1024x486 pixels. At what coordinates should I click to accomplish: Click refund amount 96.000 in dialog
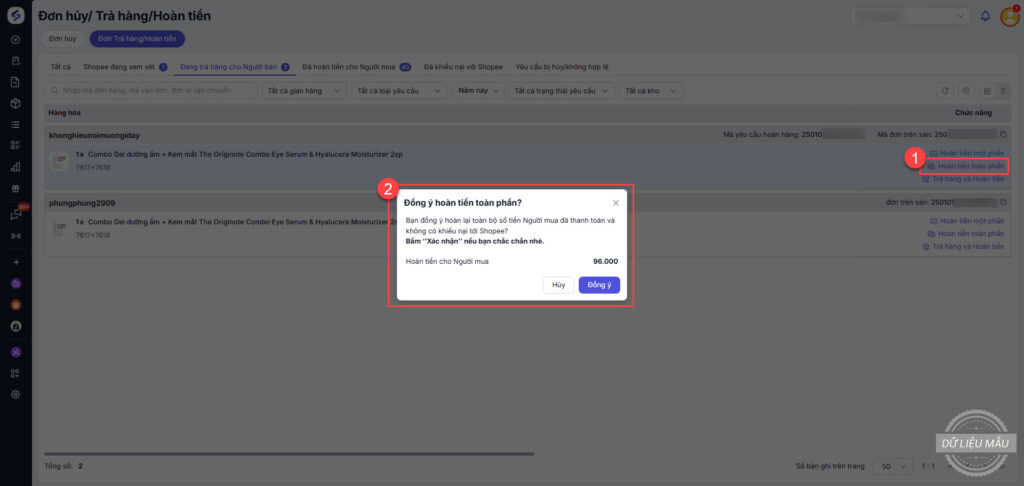[605, 262]
